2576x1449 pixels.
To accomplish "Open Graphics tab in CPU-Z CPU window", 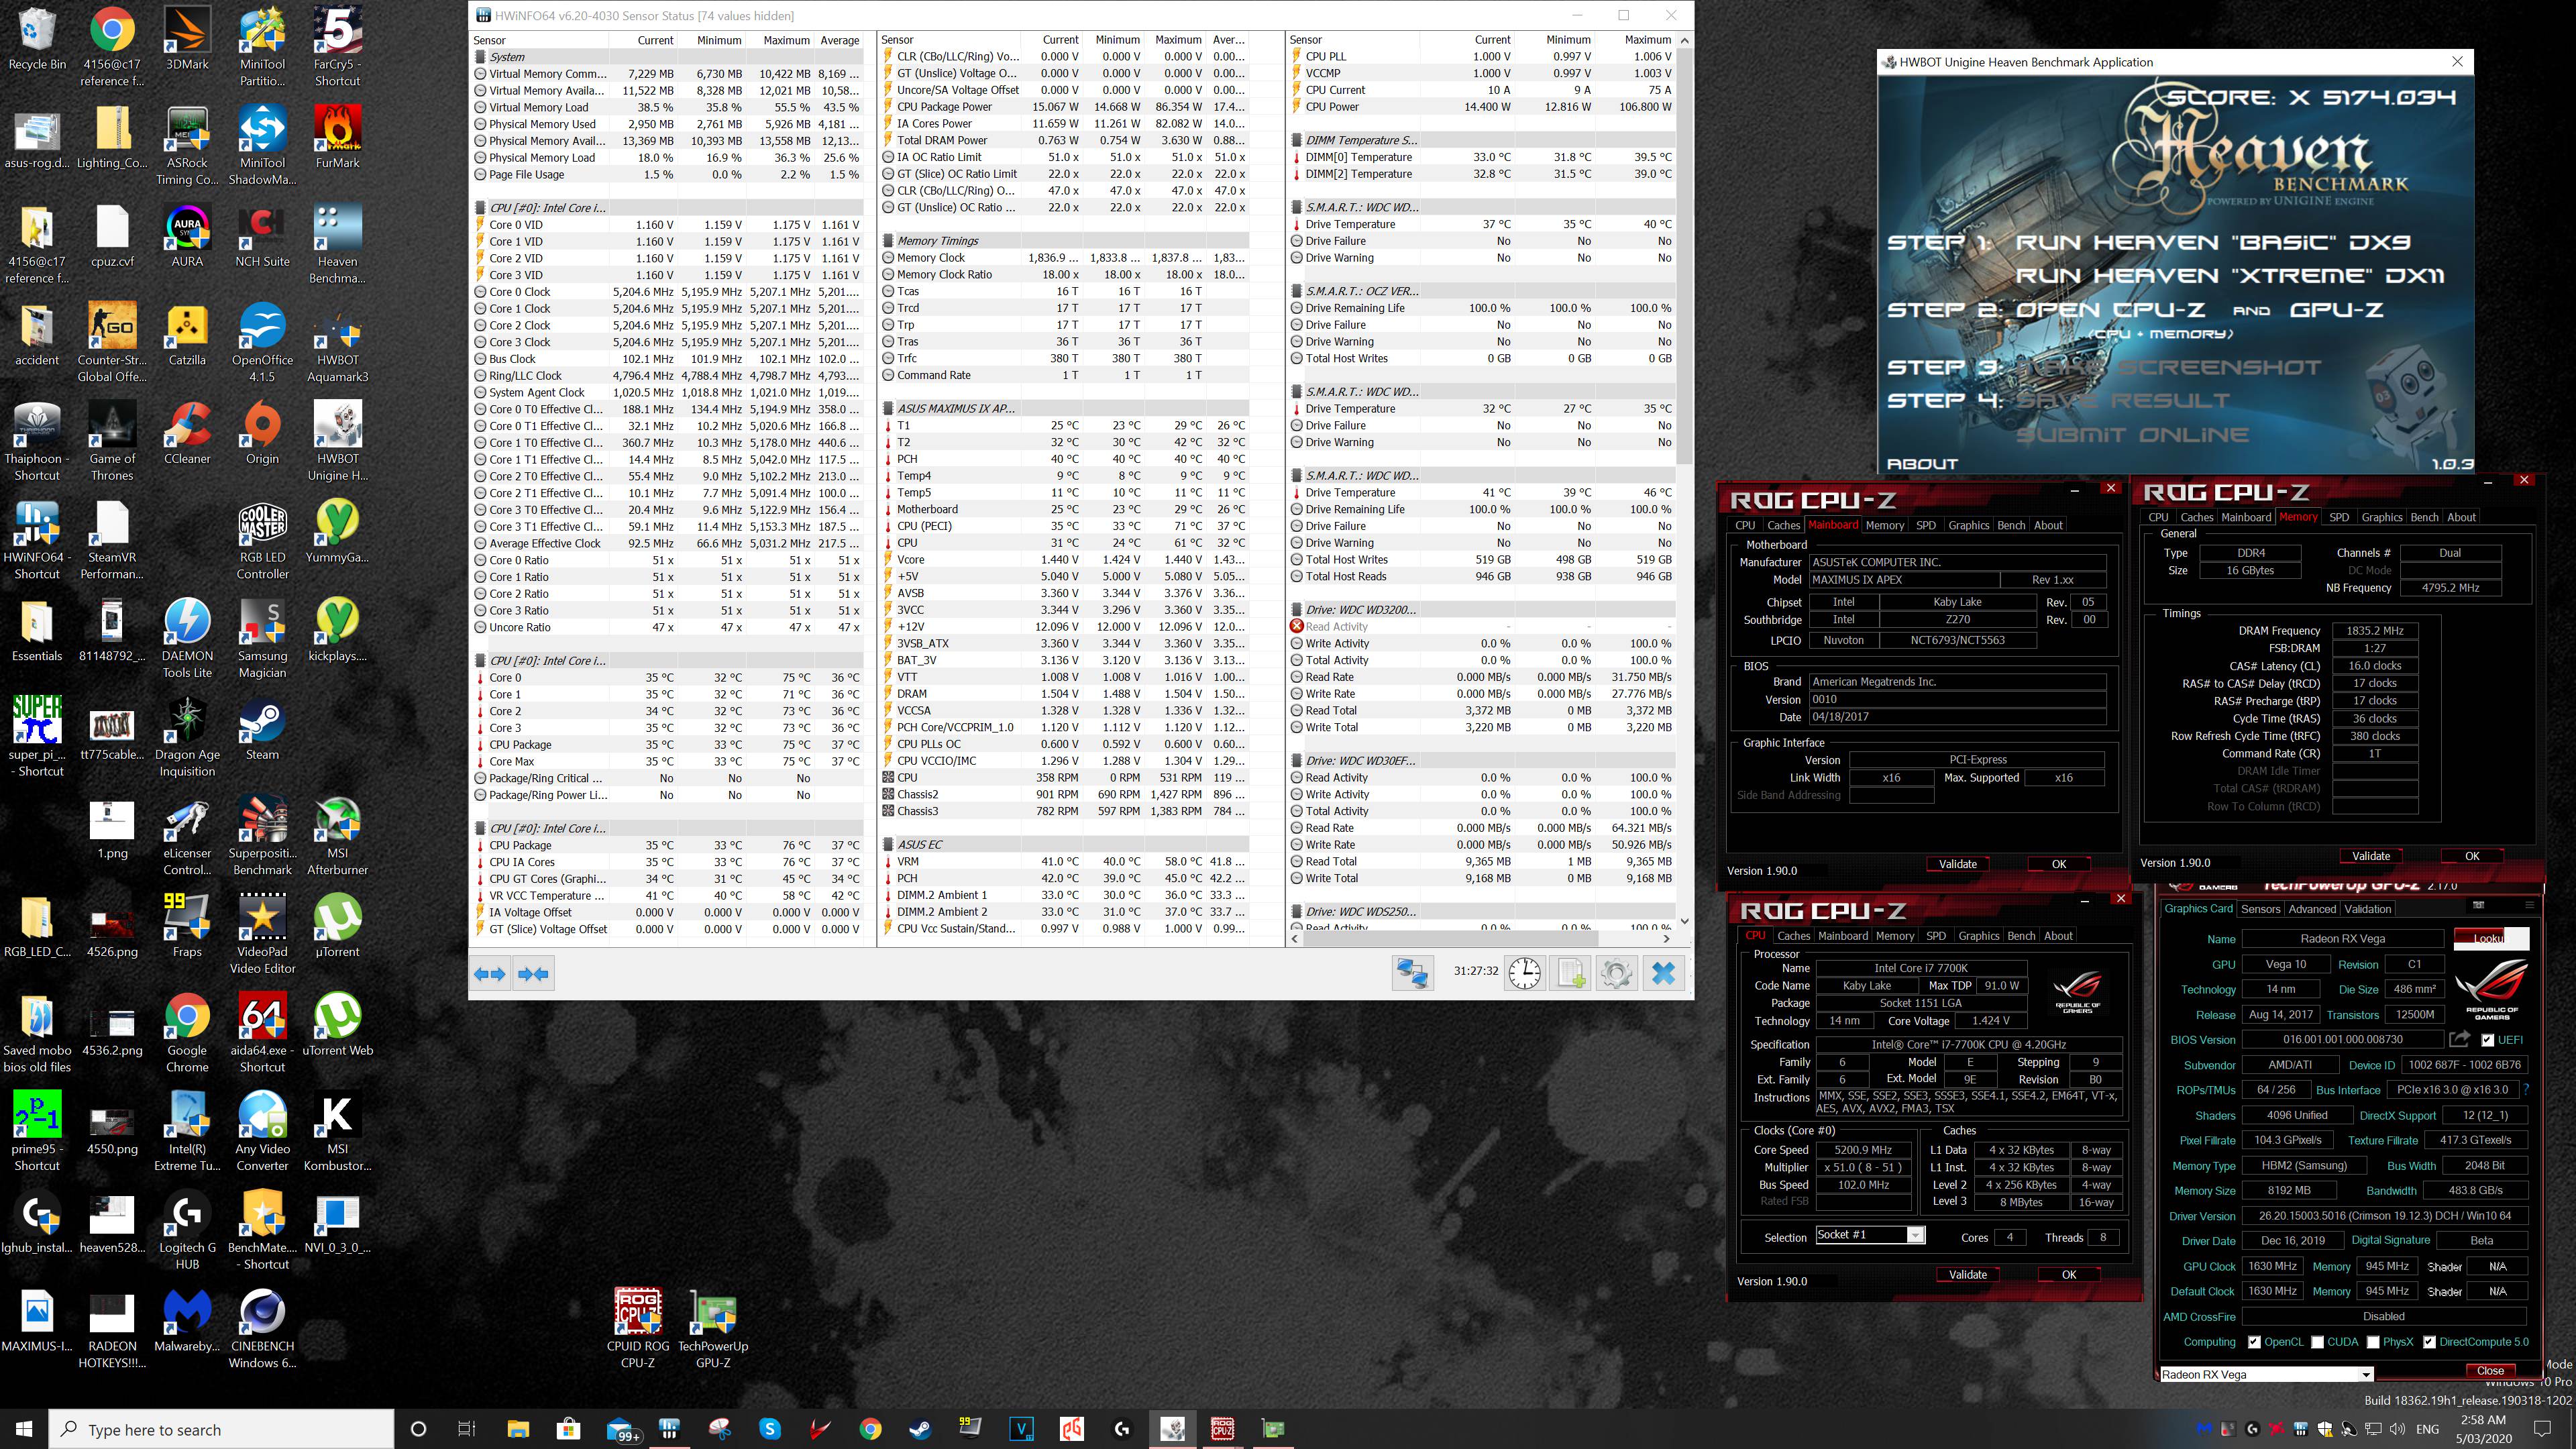I will pos(1978,936).
